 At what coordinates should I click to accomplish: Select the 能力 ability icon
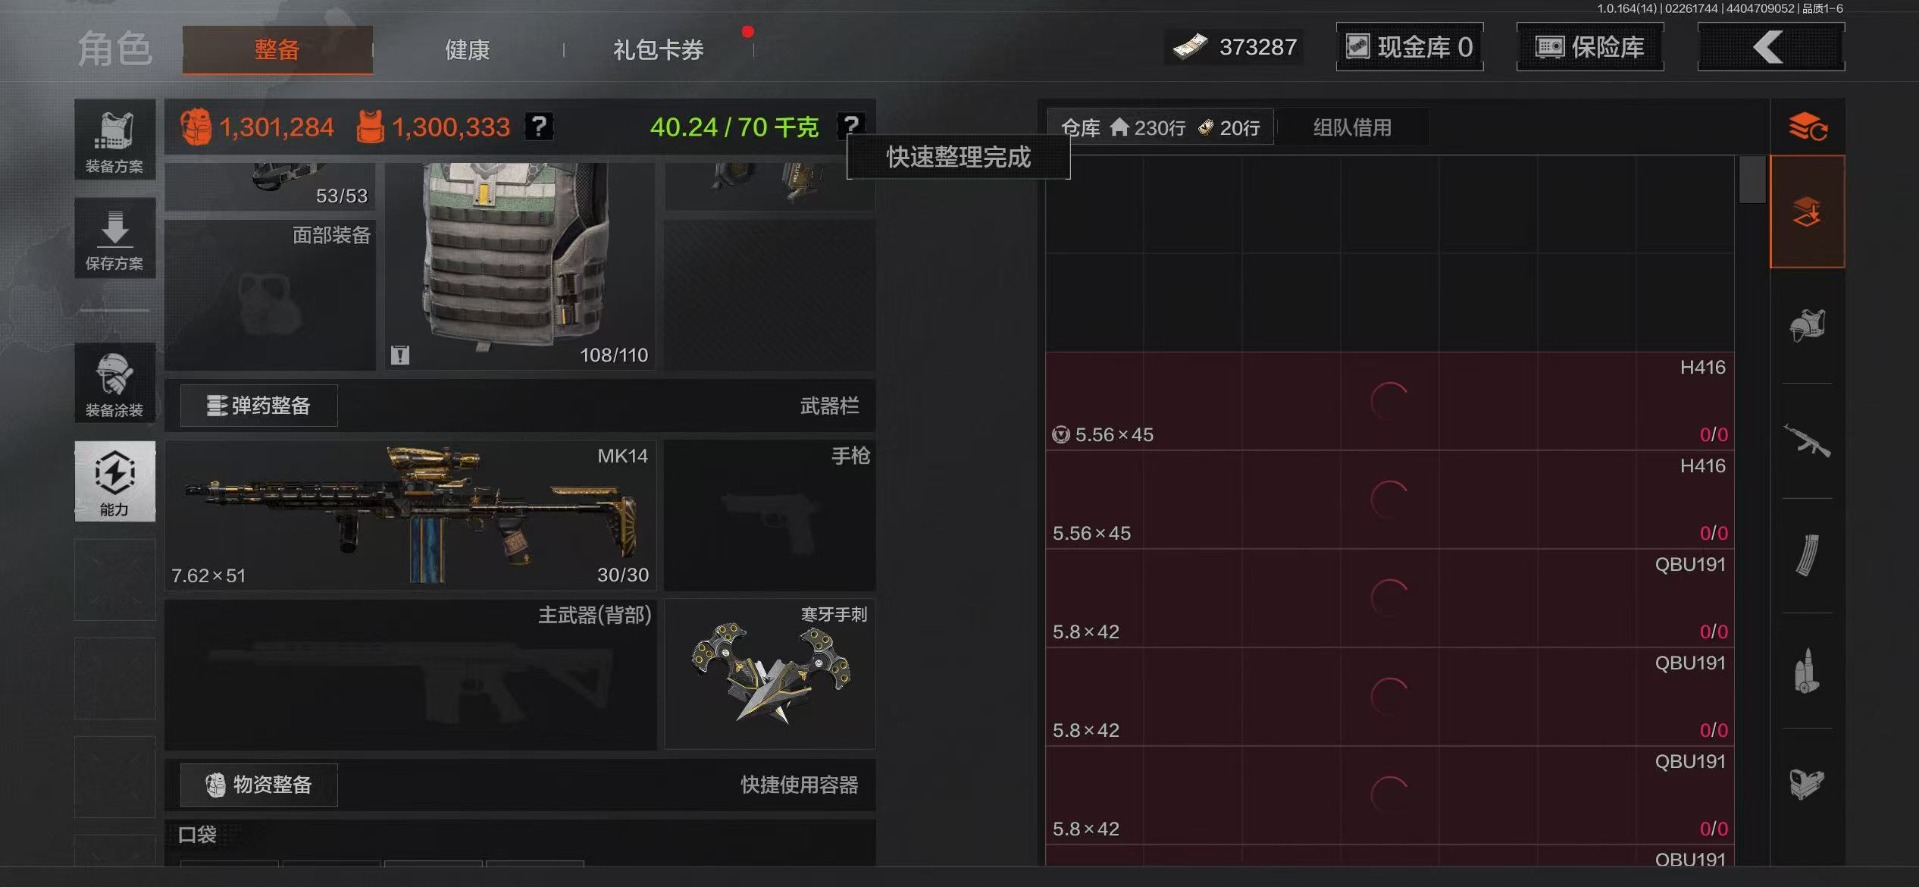[115, 481]
